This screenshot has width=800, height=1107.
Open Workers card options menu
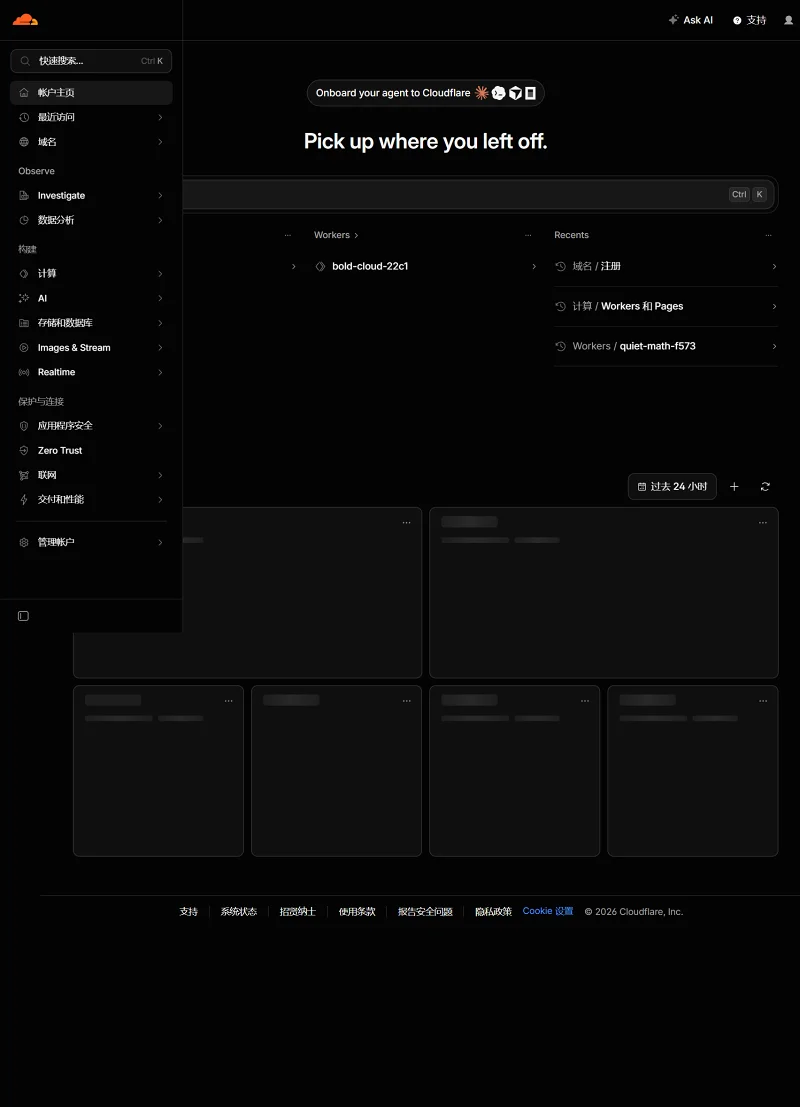click(528, 235)
